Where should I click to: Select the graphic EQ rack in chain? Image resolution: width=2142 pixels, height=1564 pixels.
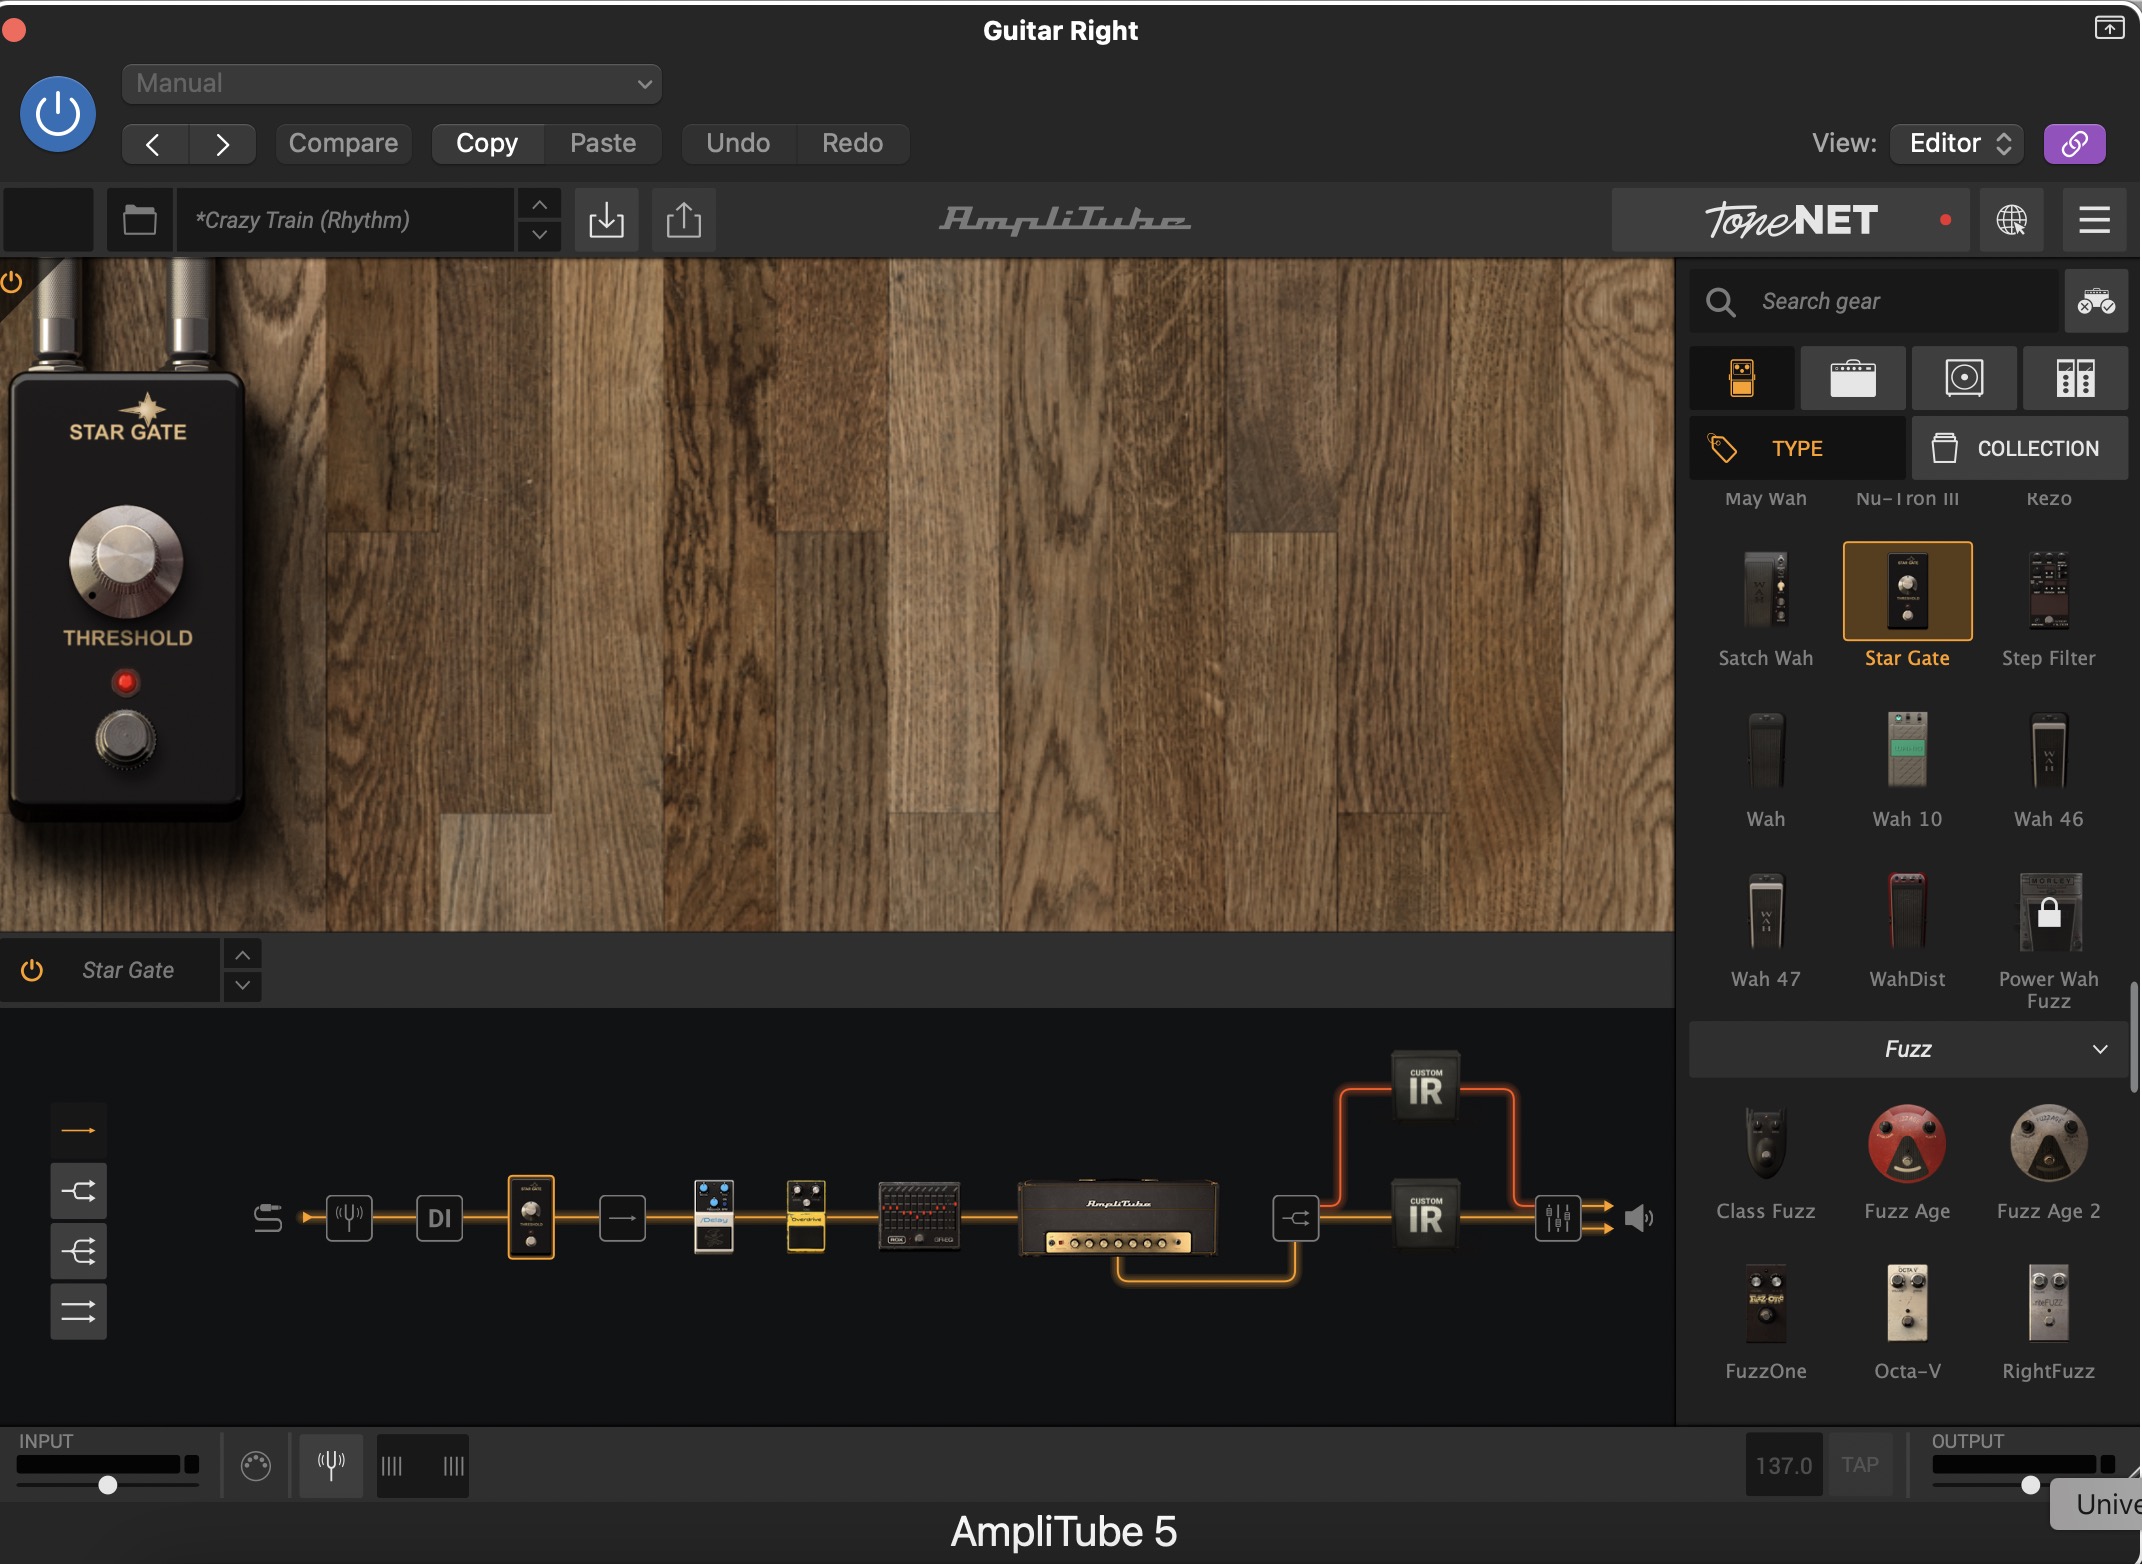pos(919,1216)
